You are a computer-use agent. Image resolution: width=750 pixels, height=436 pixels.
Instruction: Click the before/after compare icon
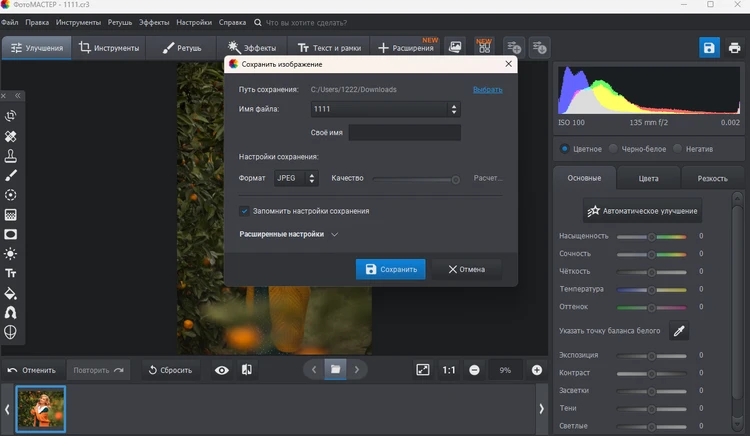(x=247, y=370)
